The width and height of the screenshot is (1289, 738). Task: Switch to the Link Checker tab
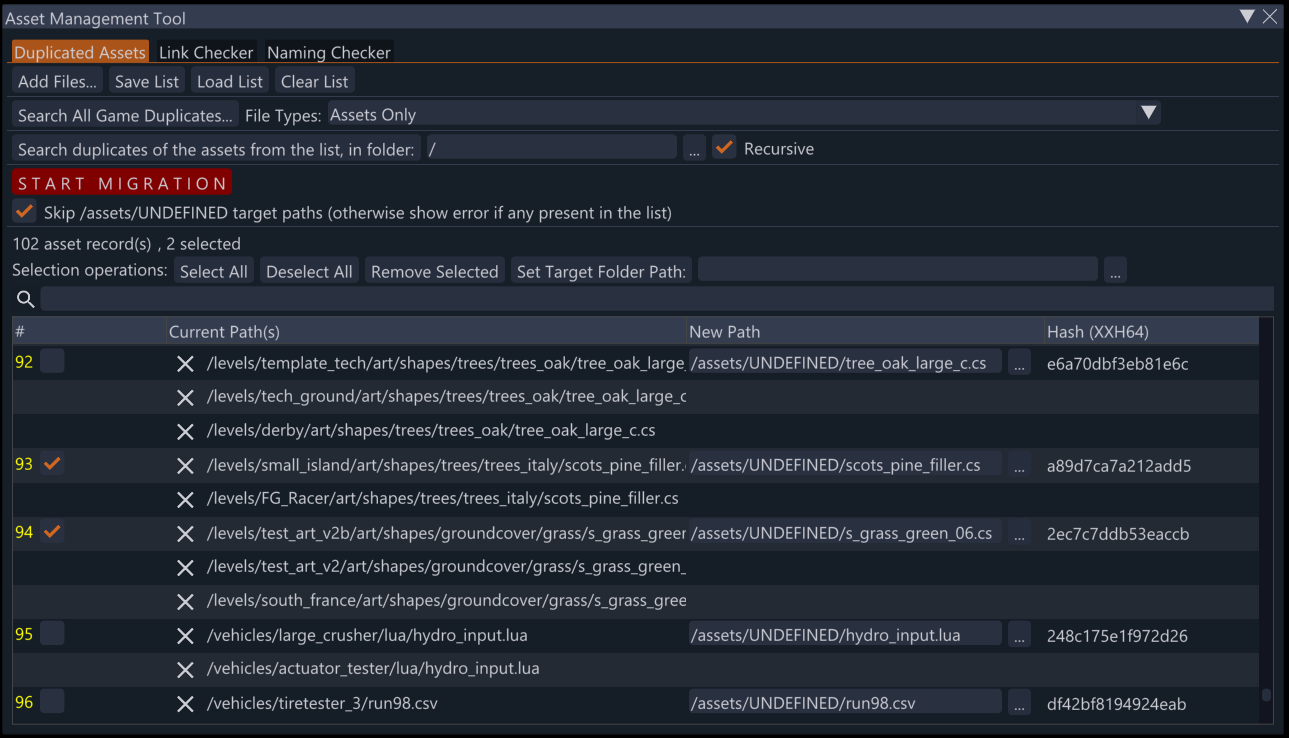[206, 52]
